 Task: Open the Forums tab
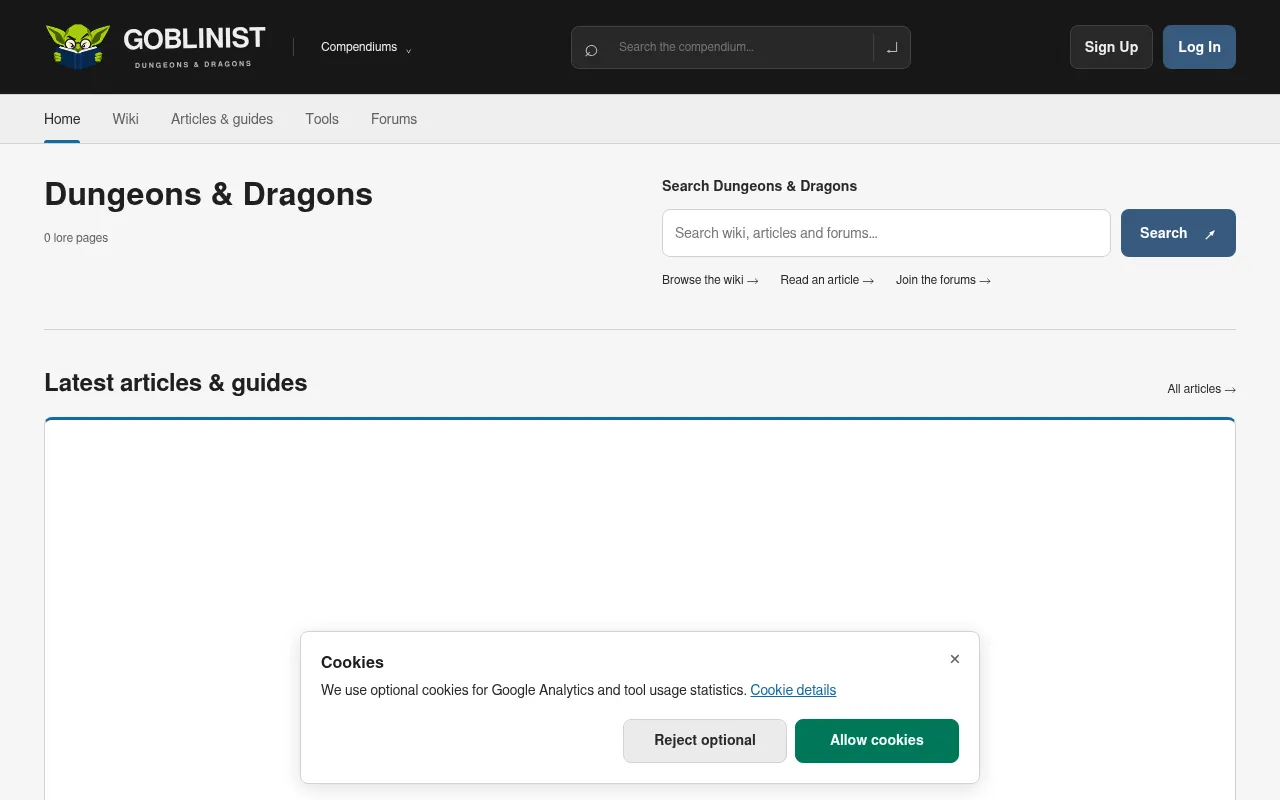tap(394, 119)
